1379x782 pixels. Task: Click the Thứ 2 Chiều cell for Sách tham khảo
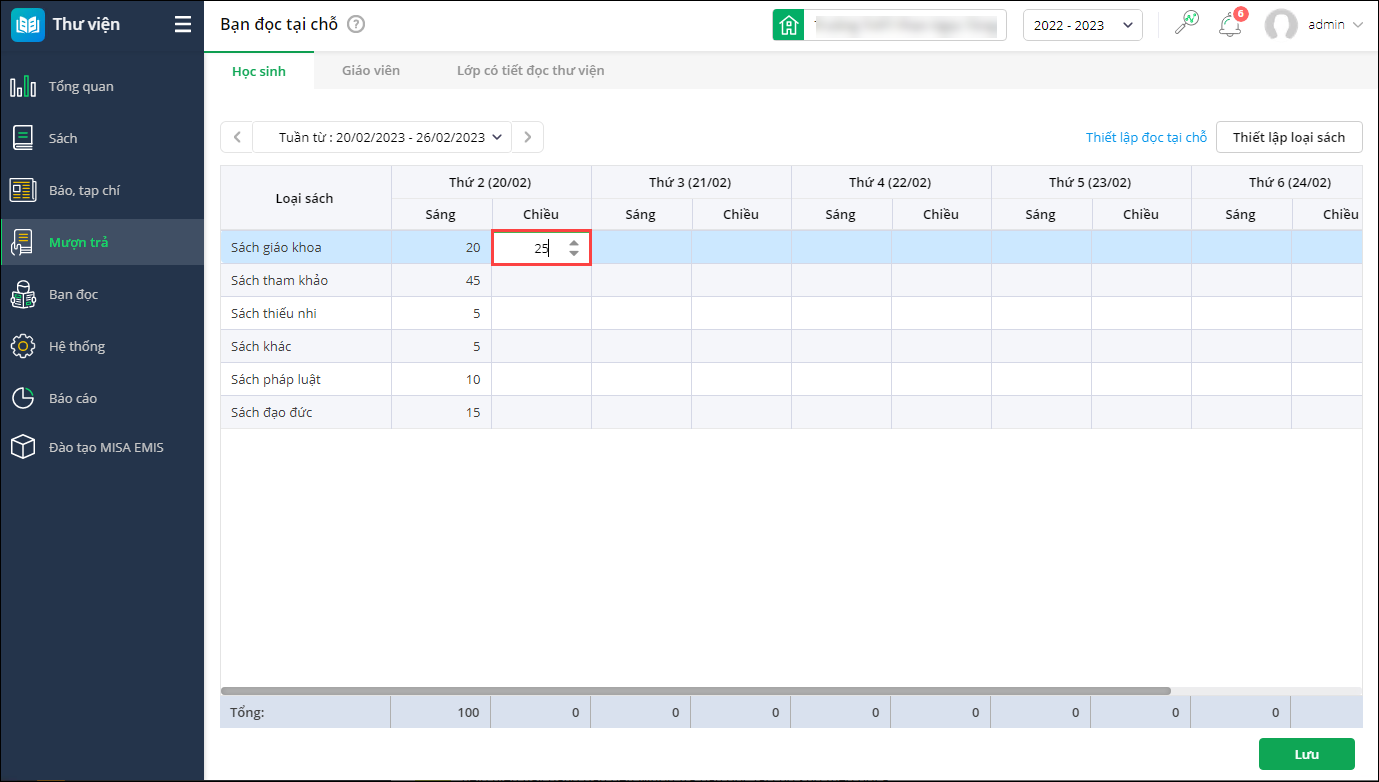[x=541, y=281]
